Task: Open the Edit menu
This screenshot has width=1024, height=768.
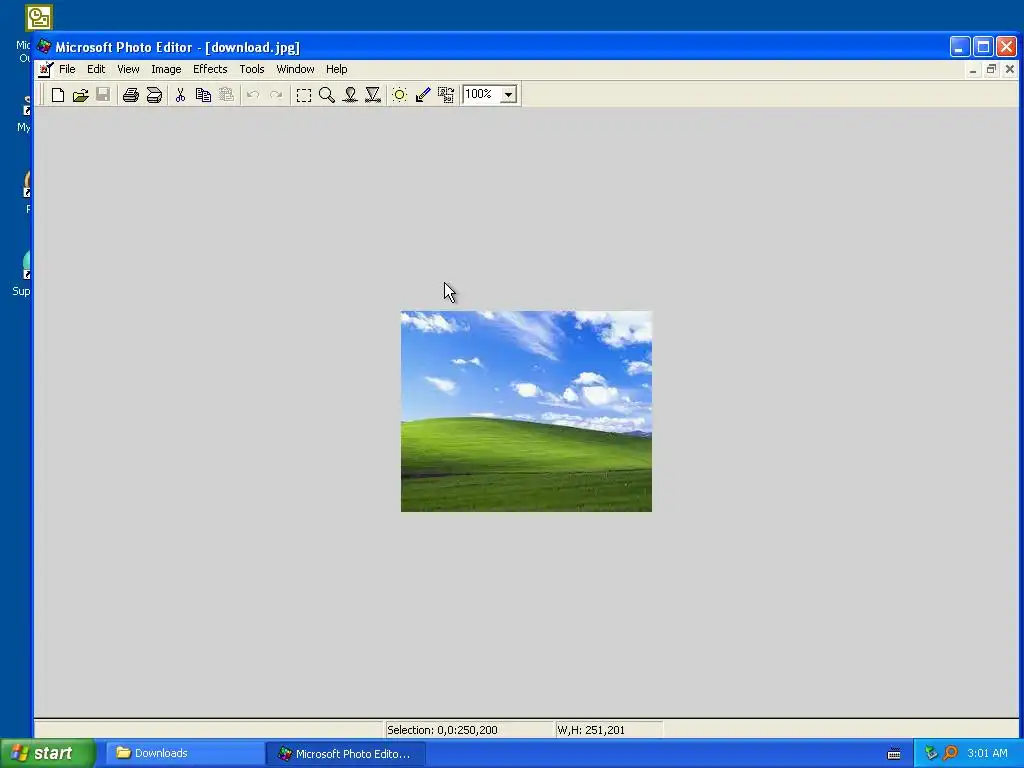Action: [x=96, y=69]
